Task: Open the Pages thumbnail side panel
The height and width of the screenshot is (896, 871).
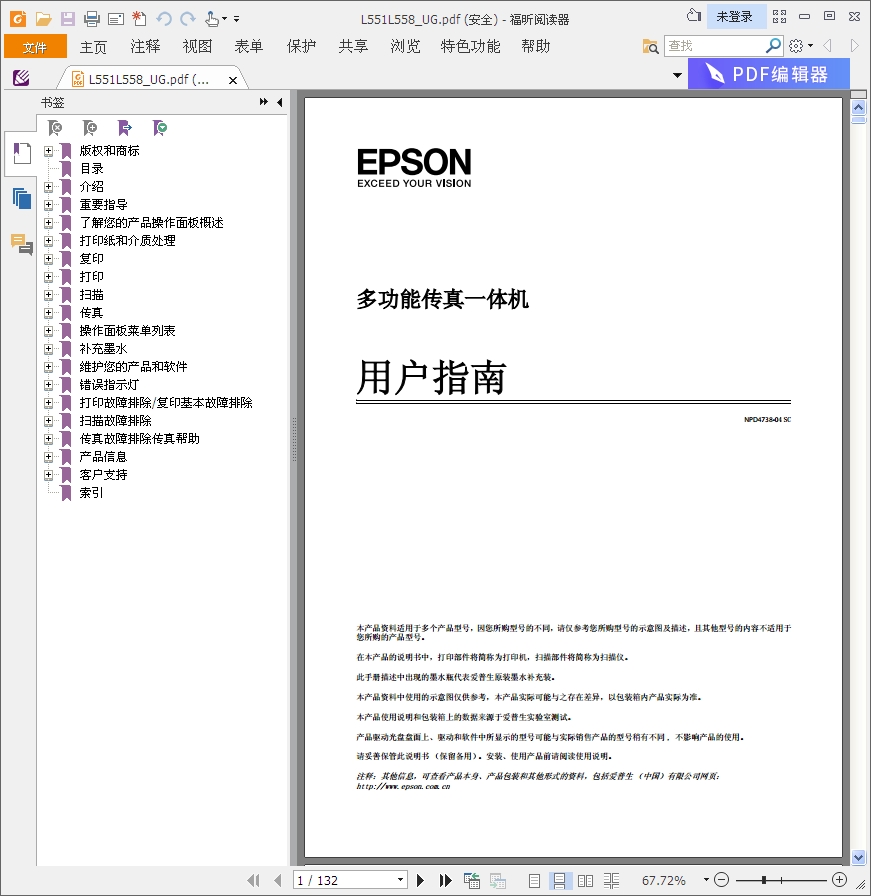Action: [22, 198]
